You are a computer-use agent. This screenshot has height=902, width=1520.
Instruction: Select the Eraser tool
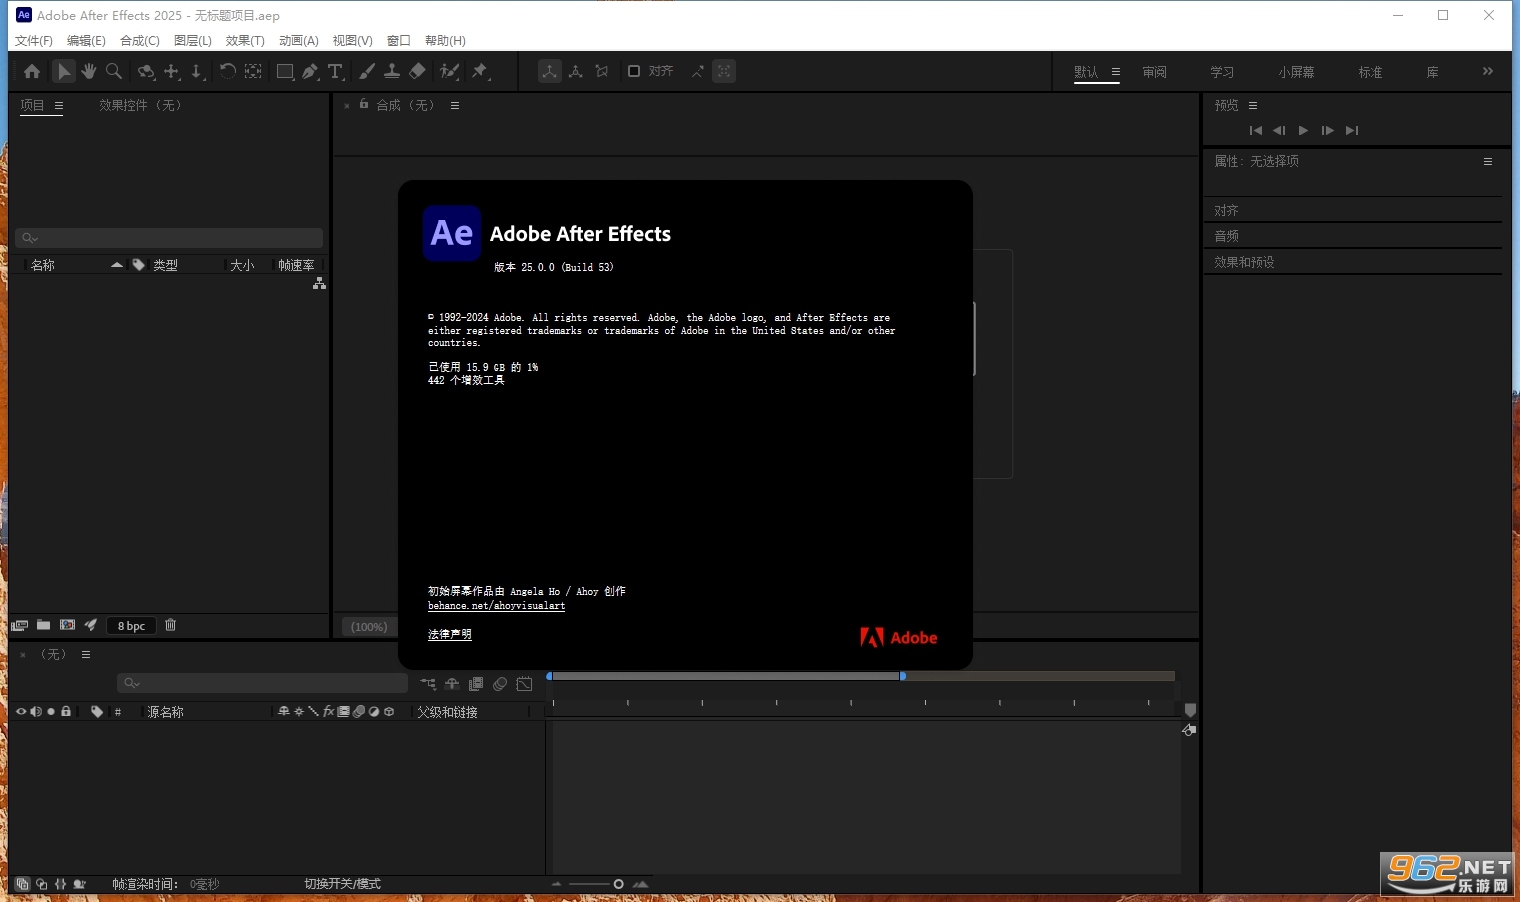[418, 71]
